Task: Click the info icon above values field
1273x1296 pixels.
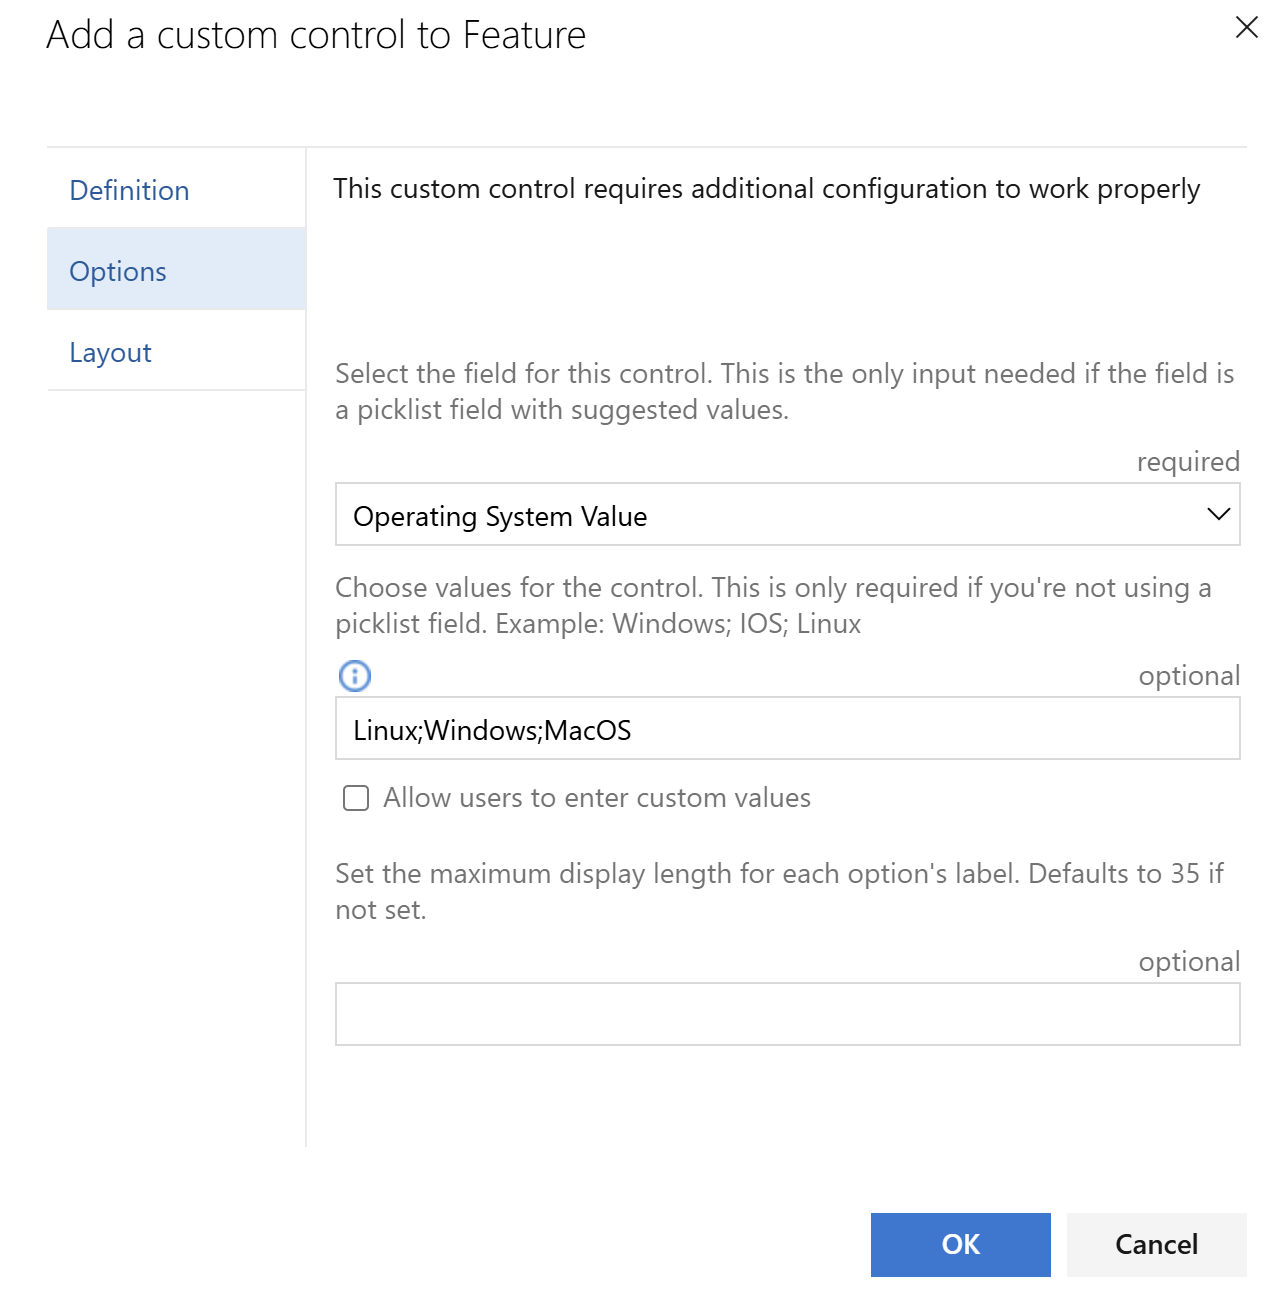Action: tap(355, 676)
